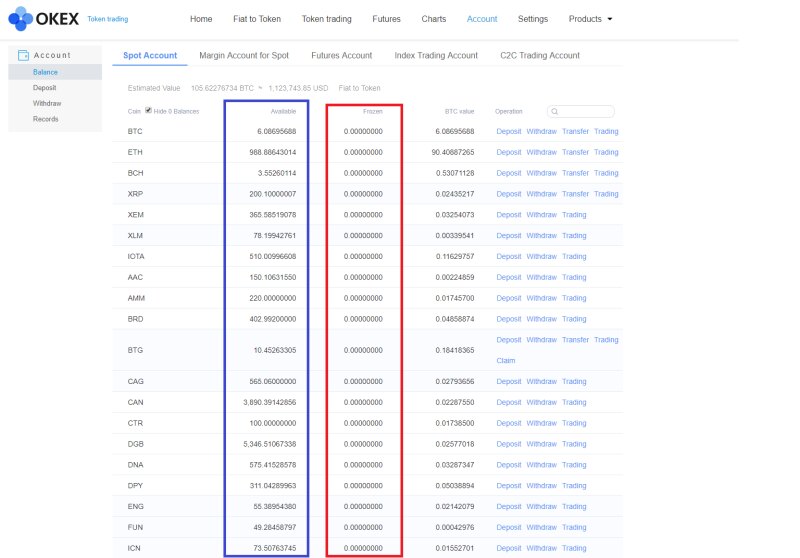
Task: Switch to Margin Account for Spot tab
Action: [244, 56]
